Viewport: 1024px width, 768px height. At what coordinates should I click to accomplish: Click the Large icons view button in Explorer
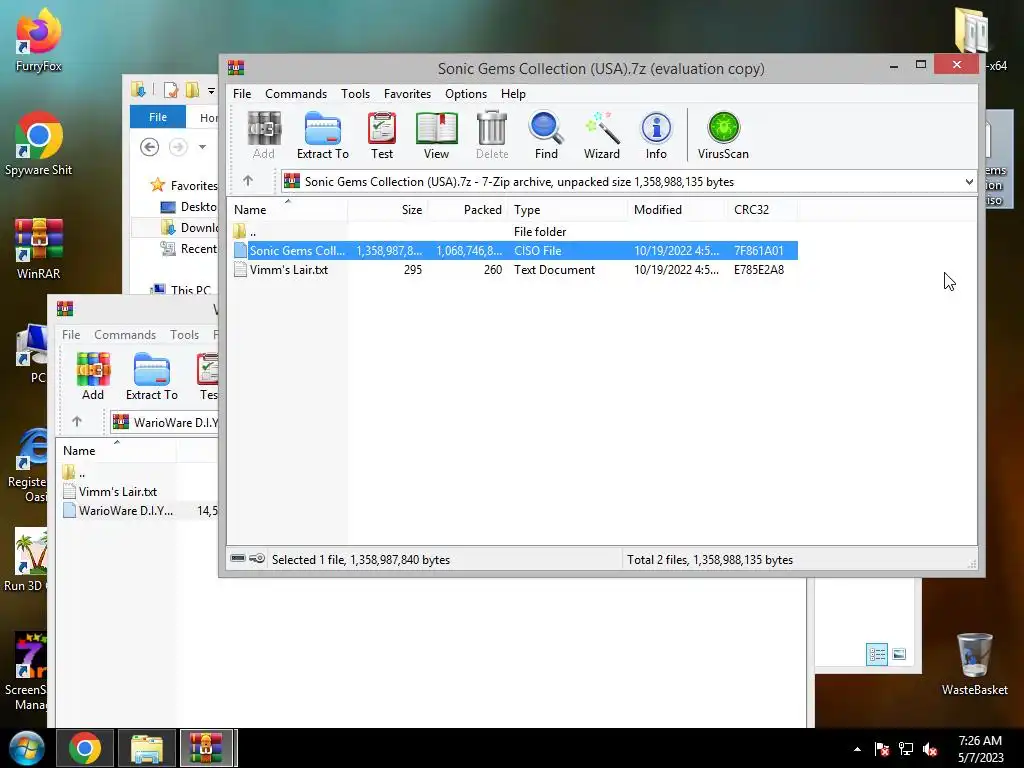[x=899, y=654]
